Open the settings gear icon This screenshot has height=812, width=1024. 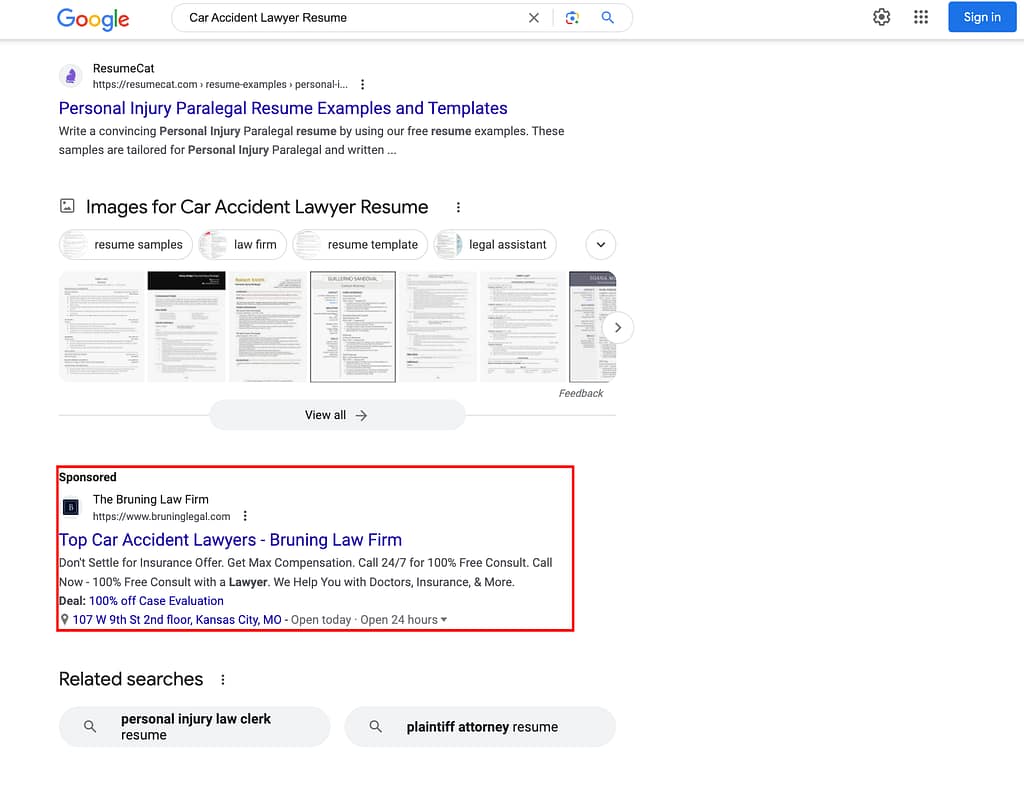pyautogui.click(x=881, y=17)
